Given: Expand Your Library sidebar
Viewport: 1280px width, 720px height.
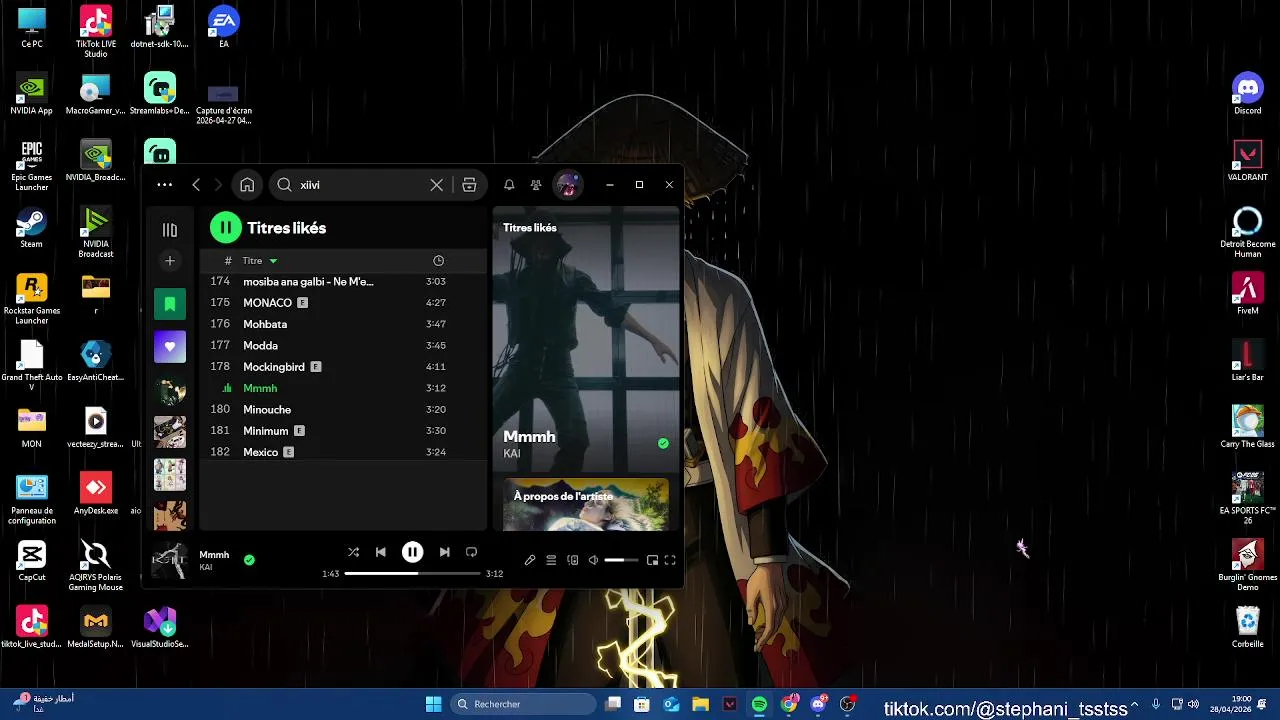Looking at the screenshot, I should pos(170,230).
